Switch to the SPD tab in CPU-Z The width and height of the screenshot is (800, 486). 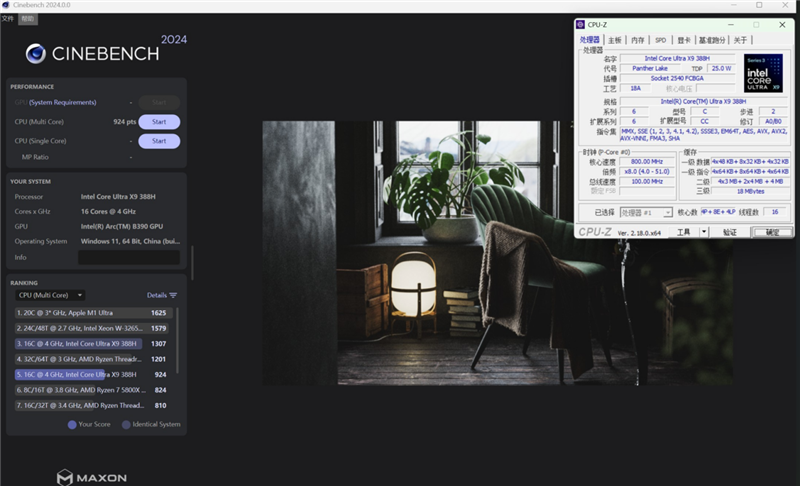(x=661, y=40)
